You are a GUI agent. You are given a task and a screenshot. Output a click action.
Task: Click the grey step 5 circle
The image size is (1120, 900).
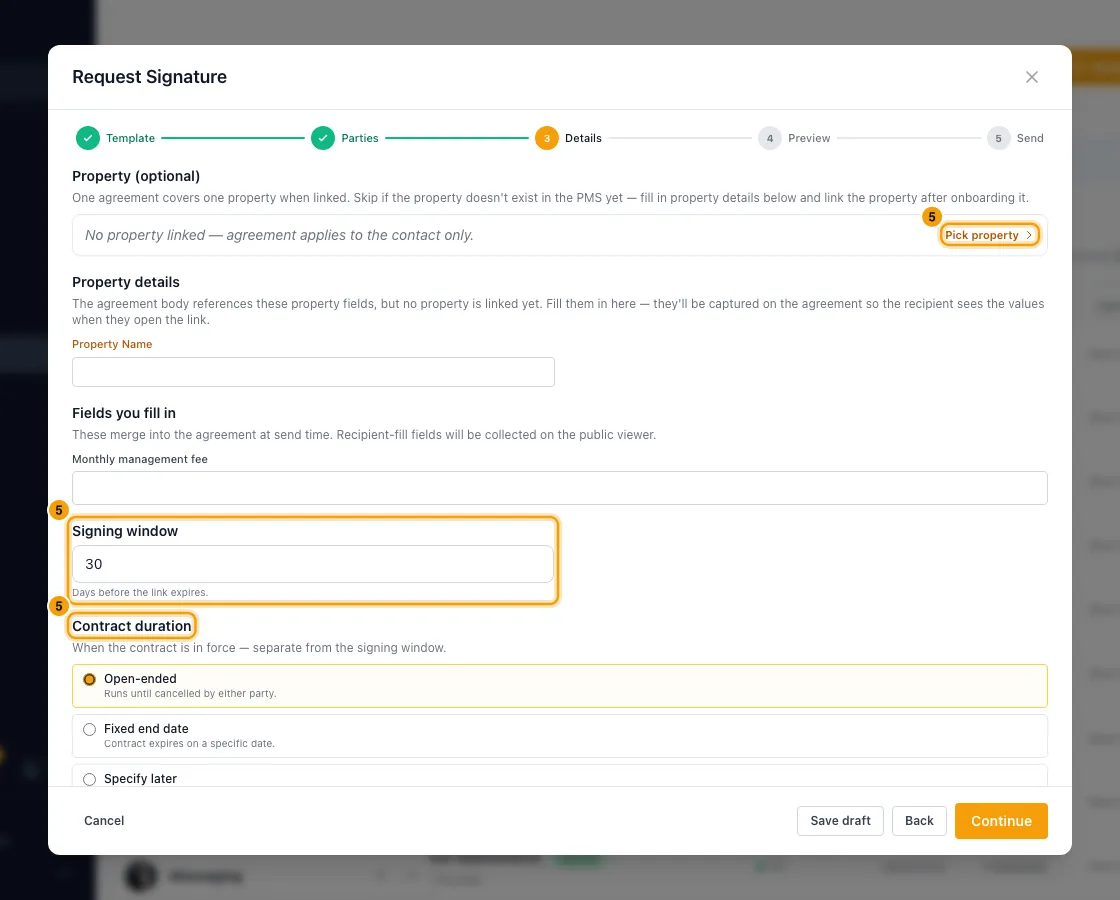coord(999,138)
